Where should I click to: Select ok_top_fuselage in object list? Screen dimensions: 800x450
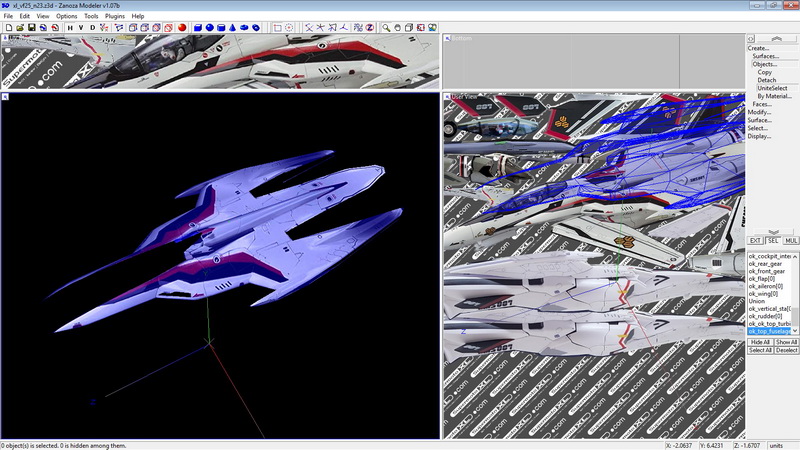tap(770, 331)
